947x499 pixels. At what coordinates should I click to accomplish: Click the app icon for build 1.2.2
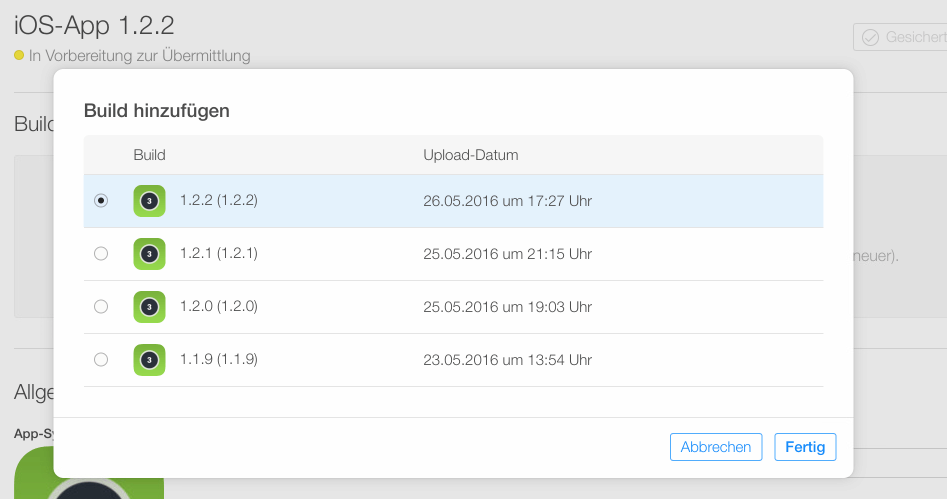(149, 201)
